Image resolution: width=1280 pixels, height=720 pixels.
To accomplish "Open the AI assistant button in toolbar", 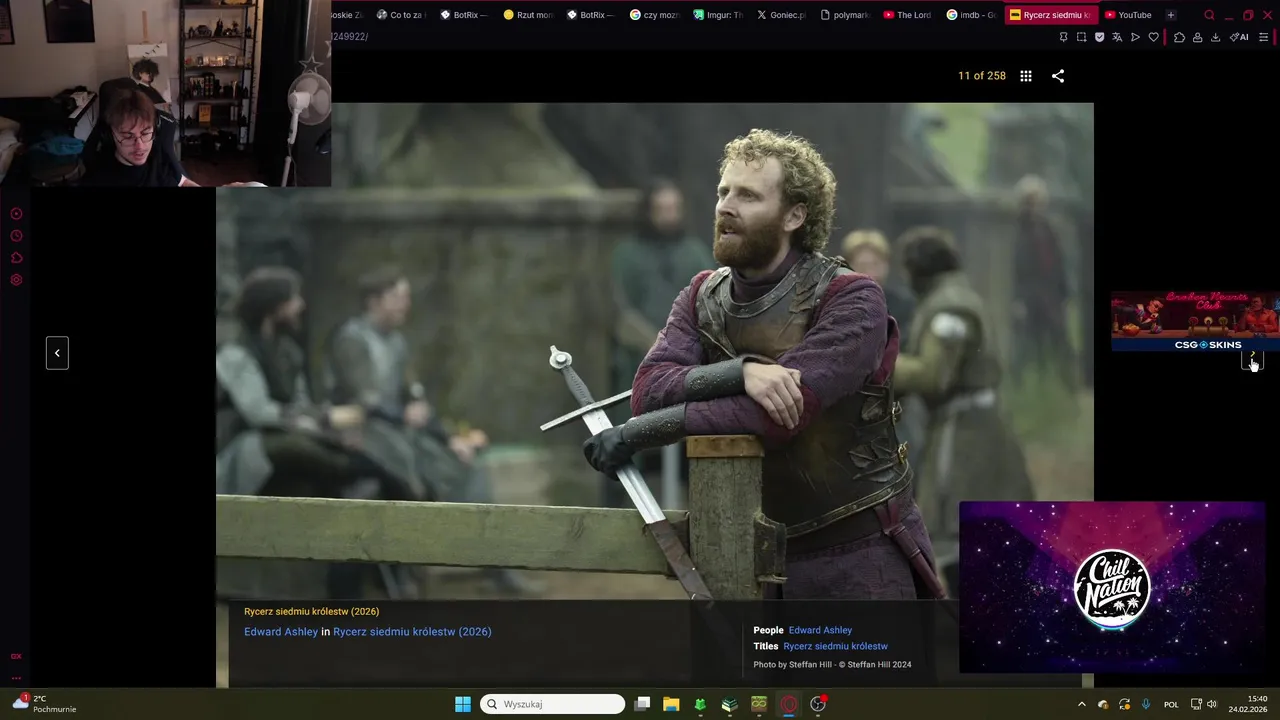I will click(1239, 37).
